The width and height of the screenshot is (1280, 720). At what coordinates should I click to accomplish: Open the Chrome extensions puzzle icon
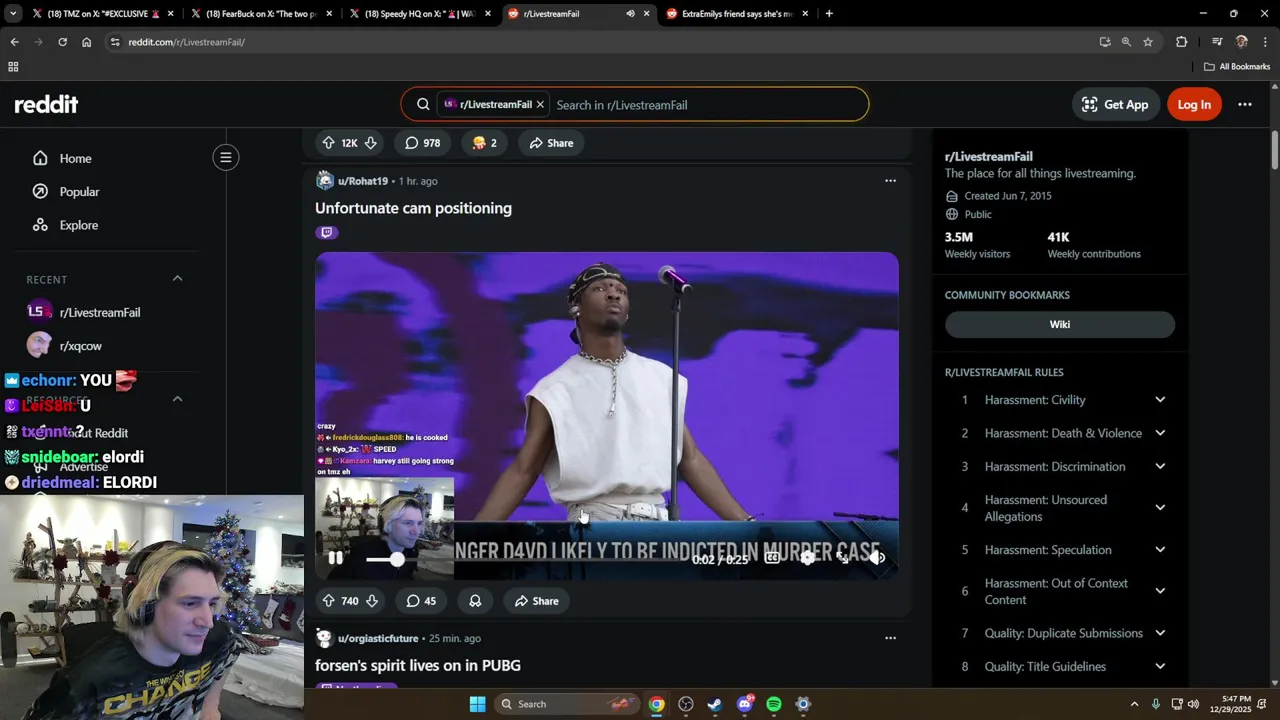pos(1181,42)
